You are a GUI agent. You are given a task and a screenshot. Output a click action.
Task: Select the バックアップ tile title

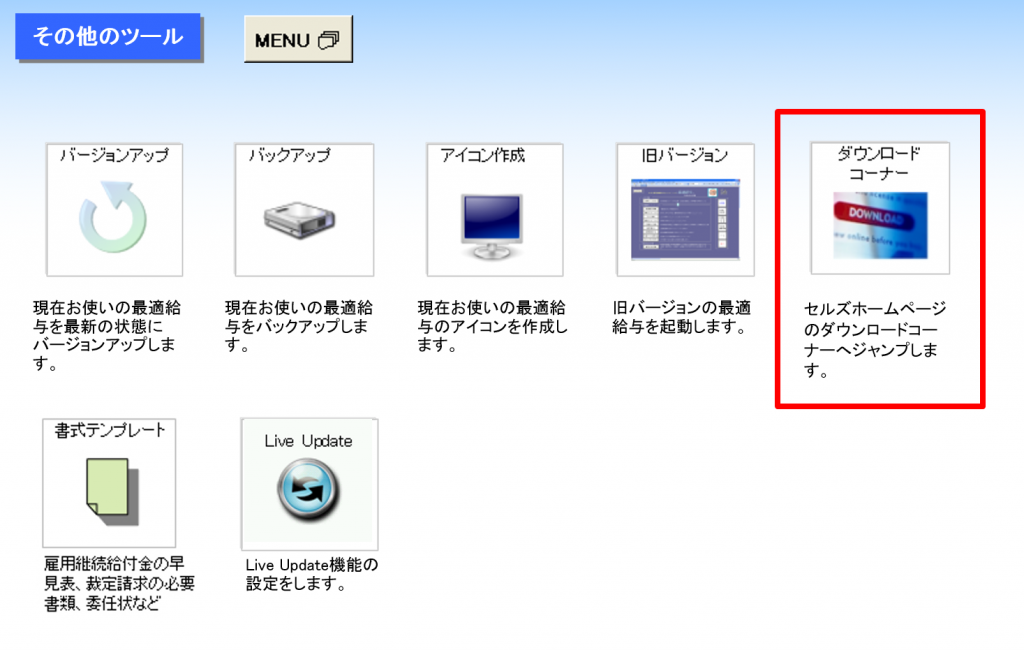tap(290, 156)
